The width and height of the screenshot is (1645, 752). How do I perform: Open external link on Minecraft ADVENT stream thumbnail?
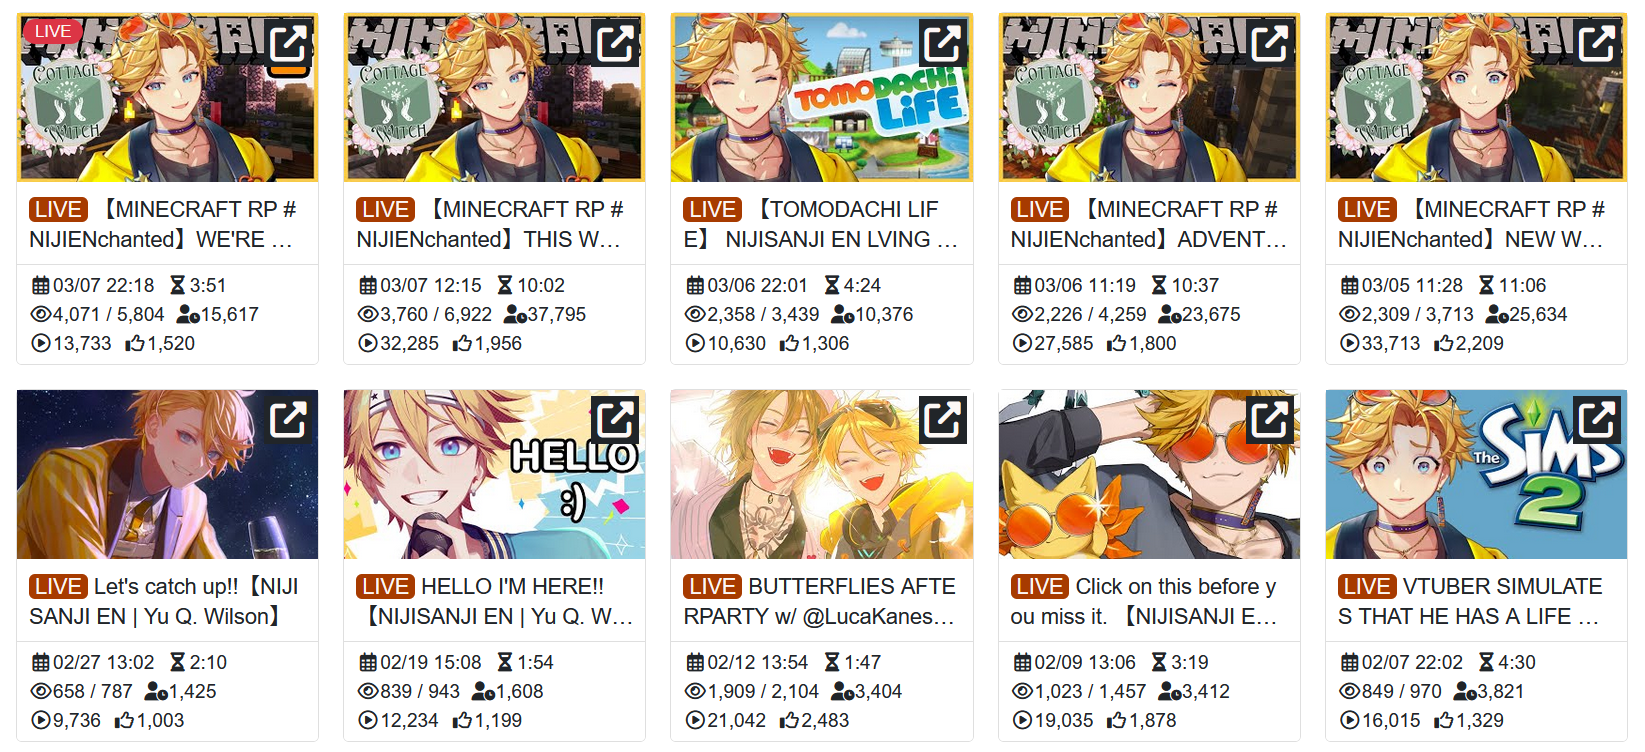[1270, 43]
